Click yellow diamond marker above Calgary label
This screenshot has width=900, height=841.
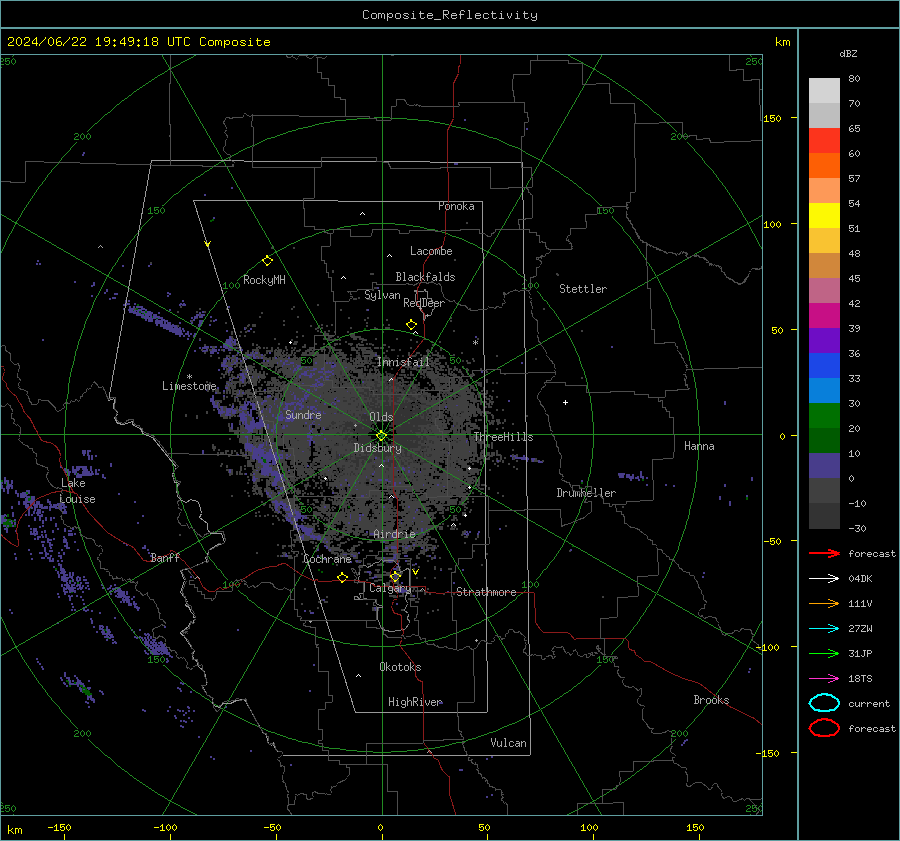tap(395, 576)
